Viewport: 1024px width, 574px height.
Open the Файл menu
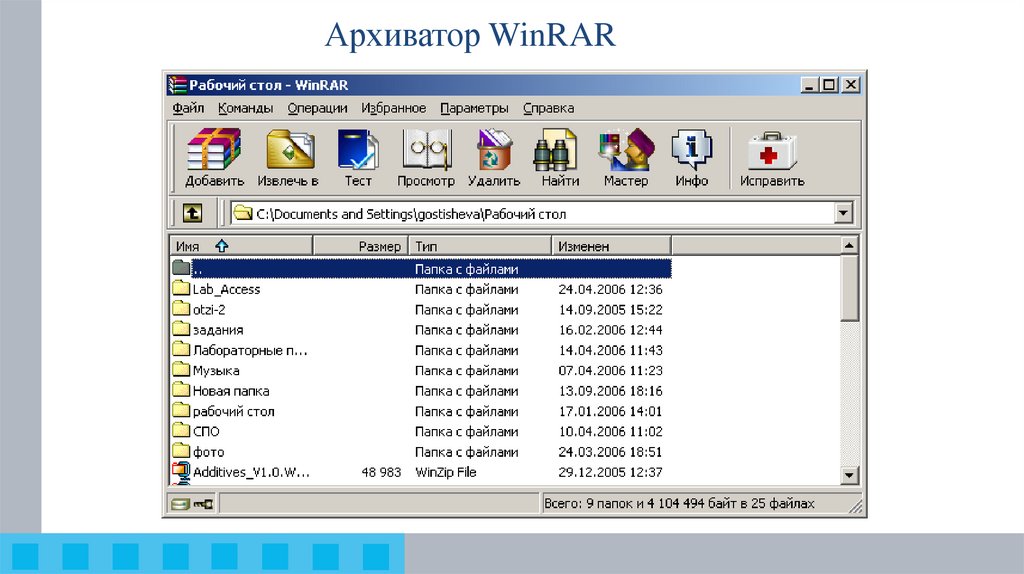click(188, 108)
